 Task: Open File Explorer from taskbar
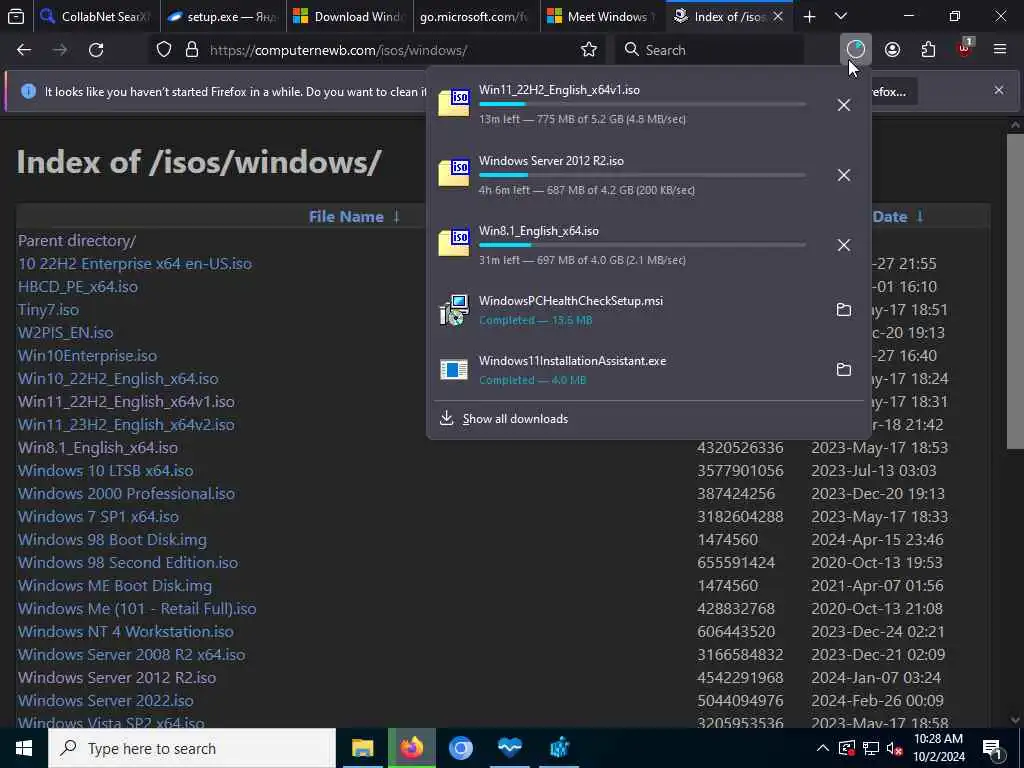[362, 748]
